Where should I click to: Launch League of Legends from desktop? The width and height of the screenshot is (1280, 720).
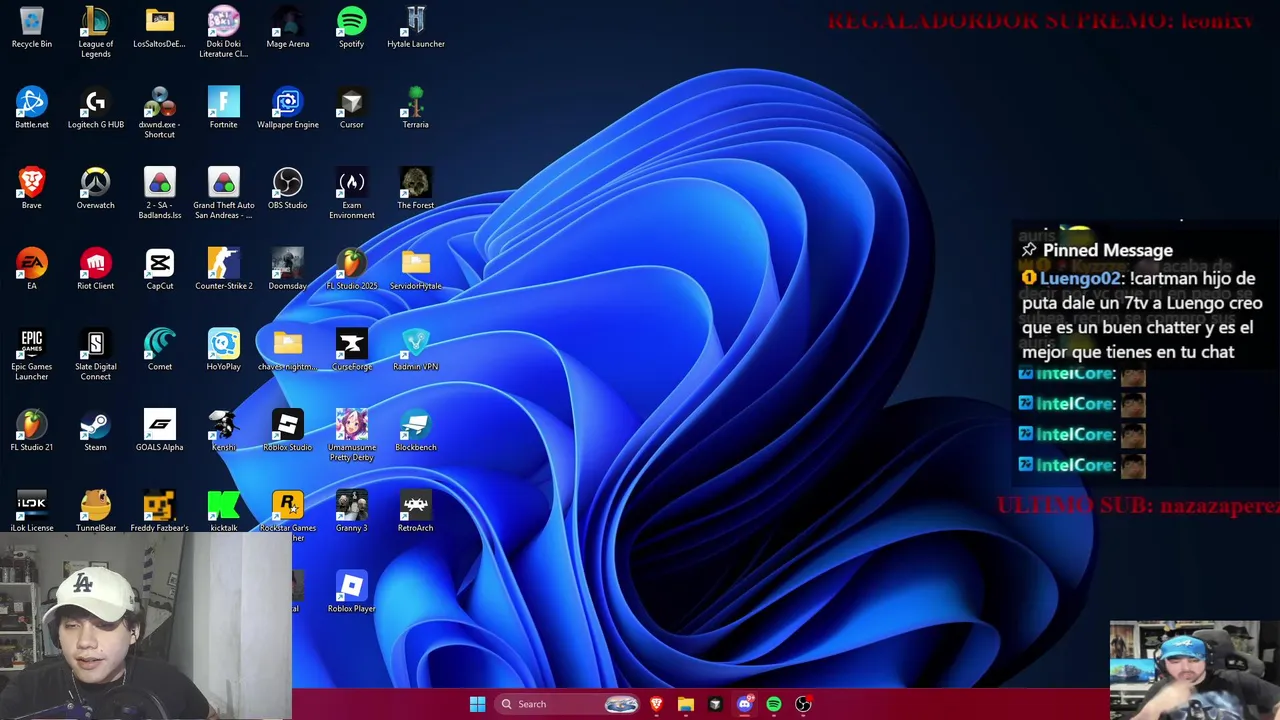point(96,32)
